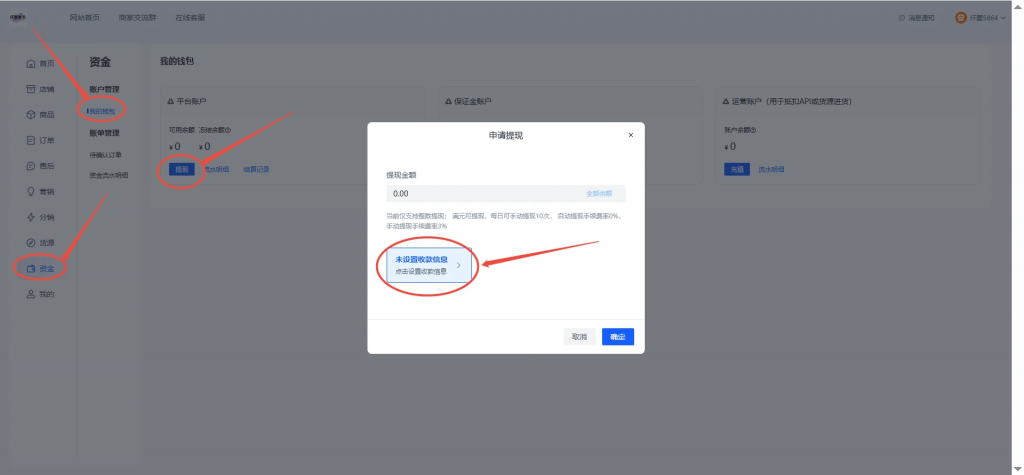Select the 营销 marketing bulb icon

tap(30, 191)
